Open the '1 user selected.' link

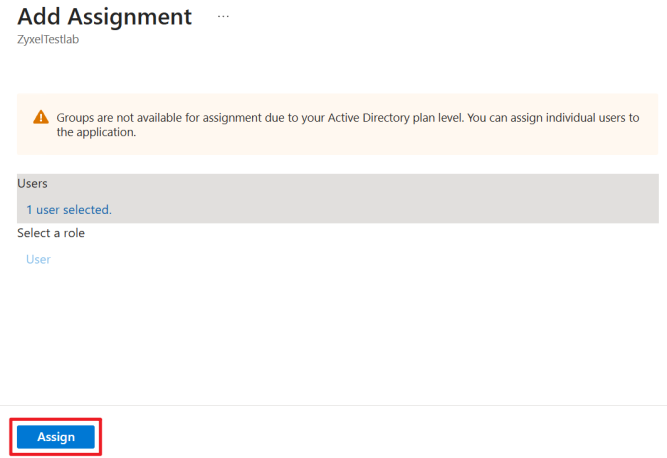69,210
